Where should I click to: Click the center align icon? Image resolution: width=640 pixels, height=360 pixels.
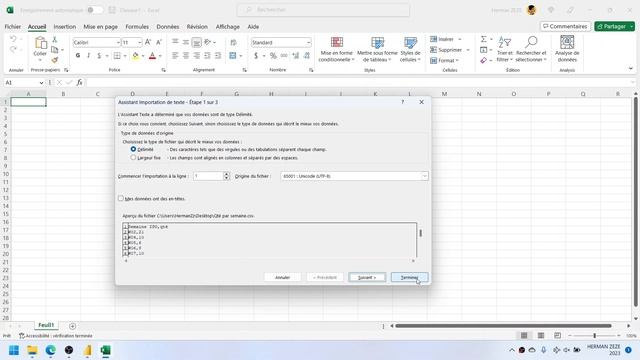(186, 56)
